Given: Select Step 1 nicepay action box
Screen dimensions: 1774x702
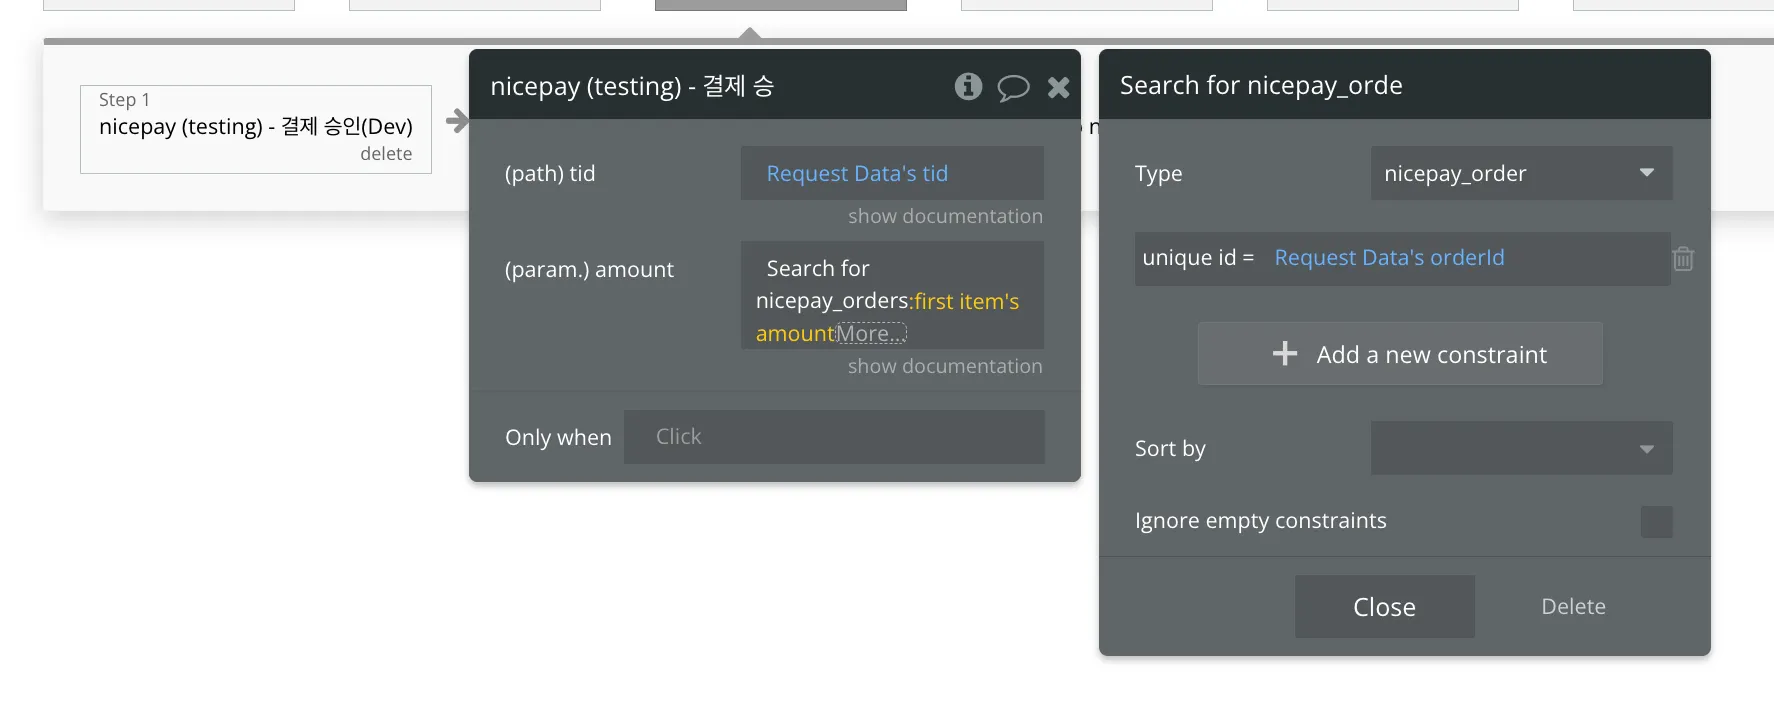Looking at the screenshot, I should pos(255,127).
